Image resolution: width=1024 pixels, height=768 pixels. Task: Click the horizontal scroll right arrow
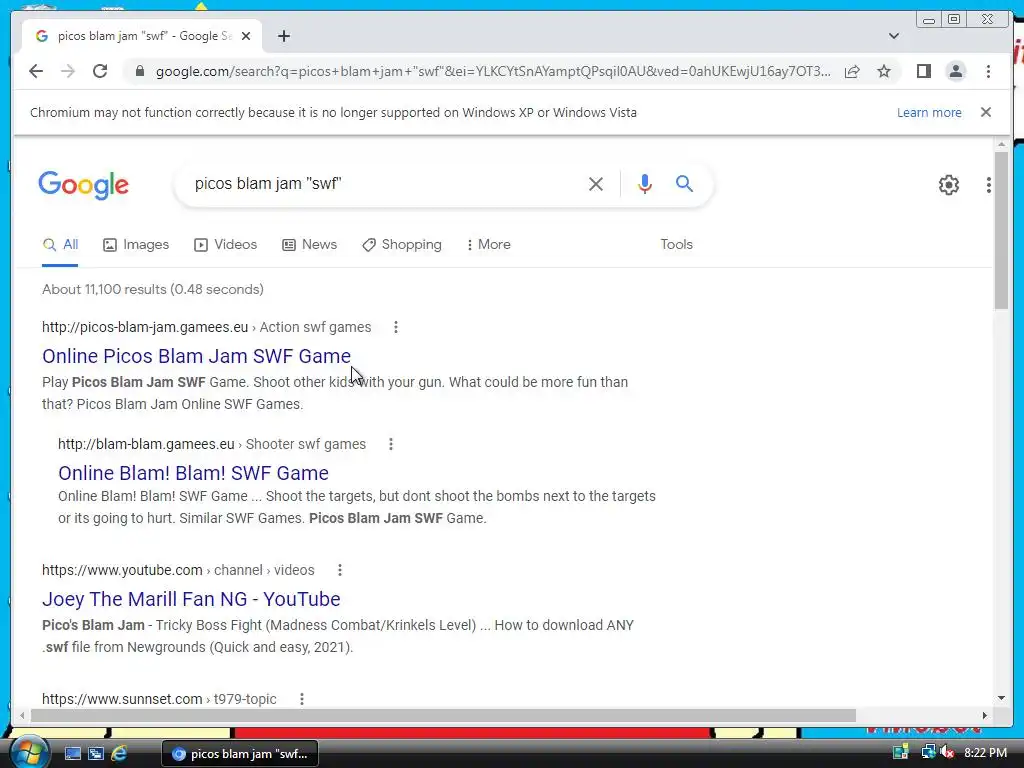click(x=985, y=716)
